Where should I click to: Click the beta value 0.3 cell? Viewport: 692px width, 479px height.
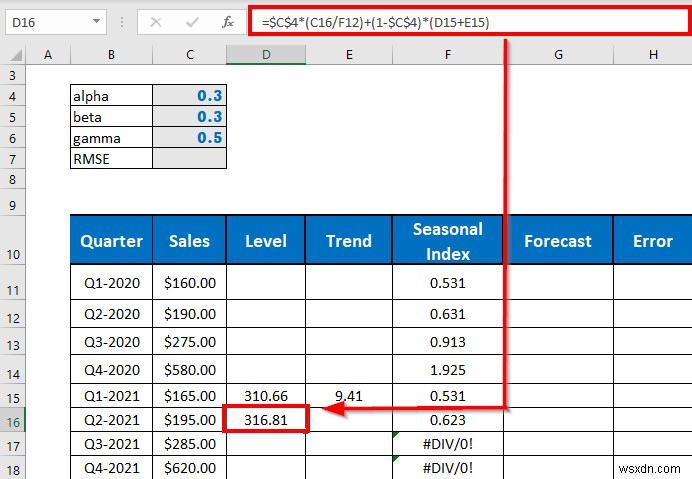pyautogui.click(x=189, y=117)
